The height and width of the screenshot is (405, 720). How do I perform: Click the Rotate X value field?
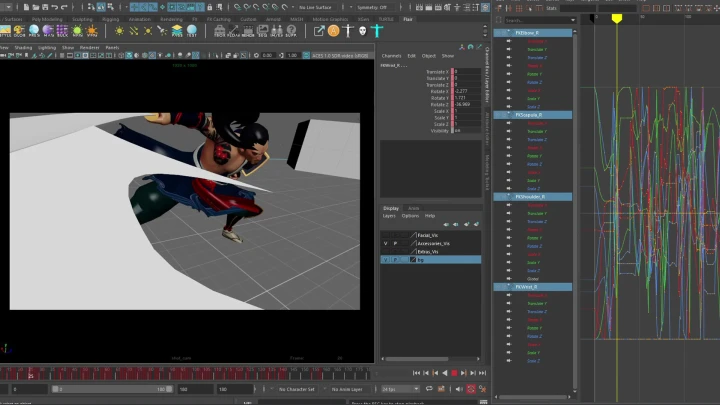pos(467,91)
